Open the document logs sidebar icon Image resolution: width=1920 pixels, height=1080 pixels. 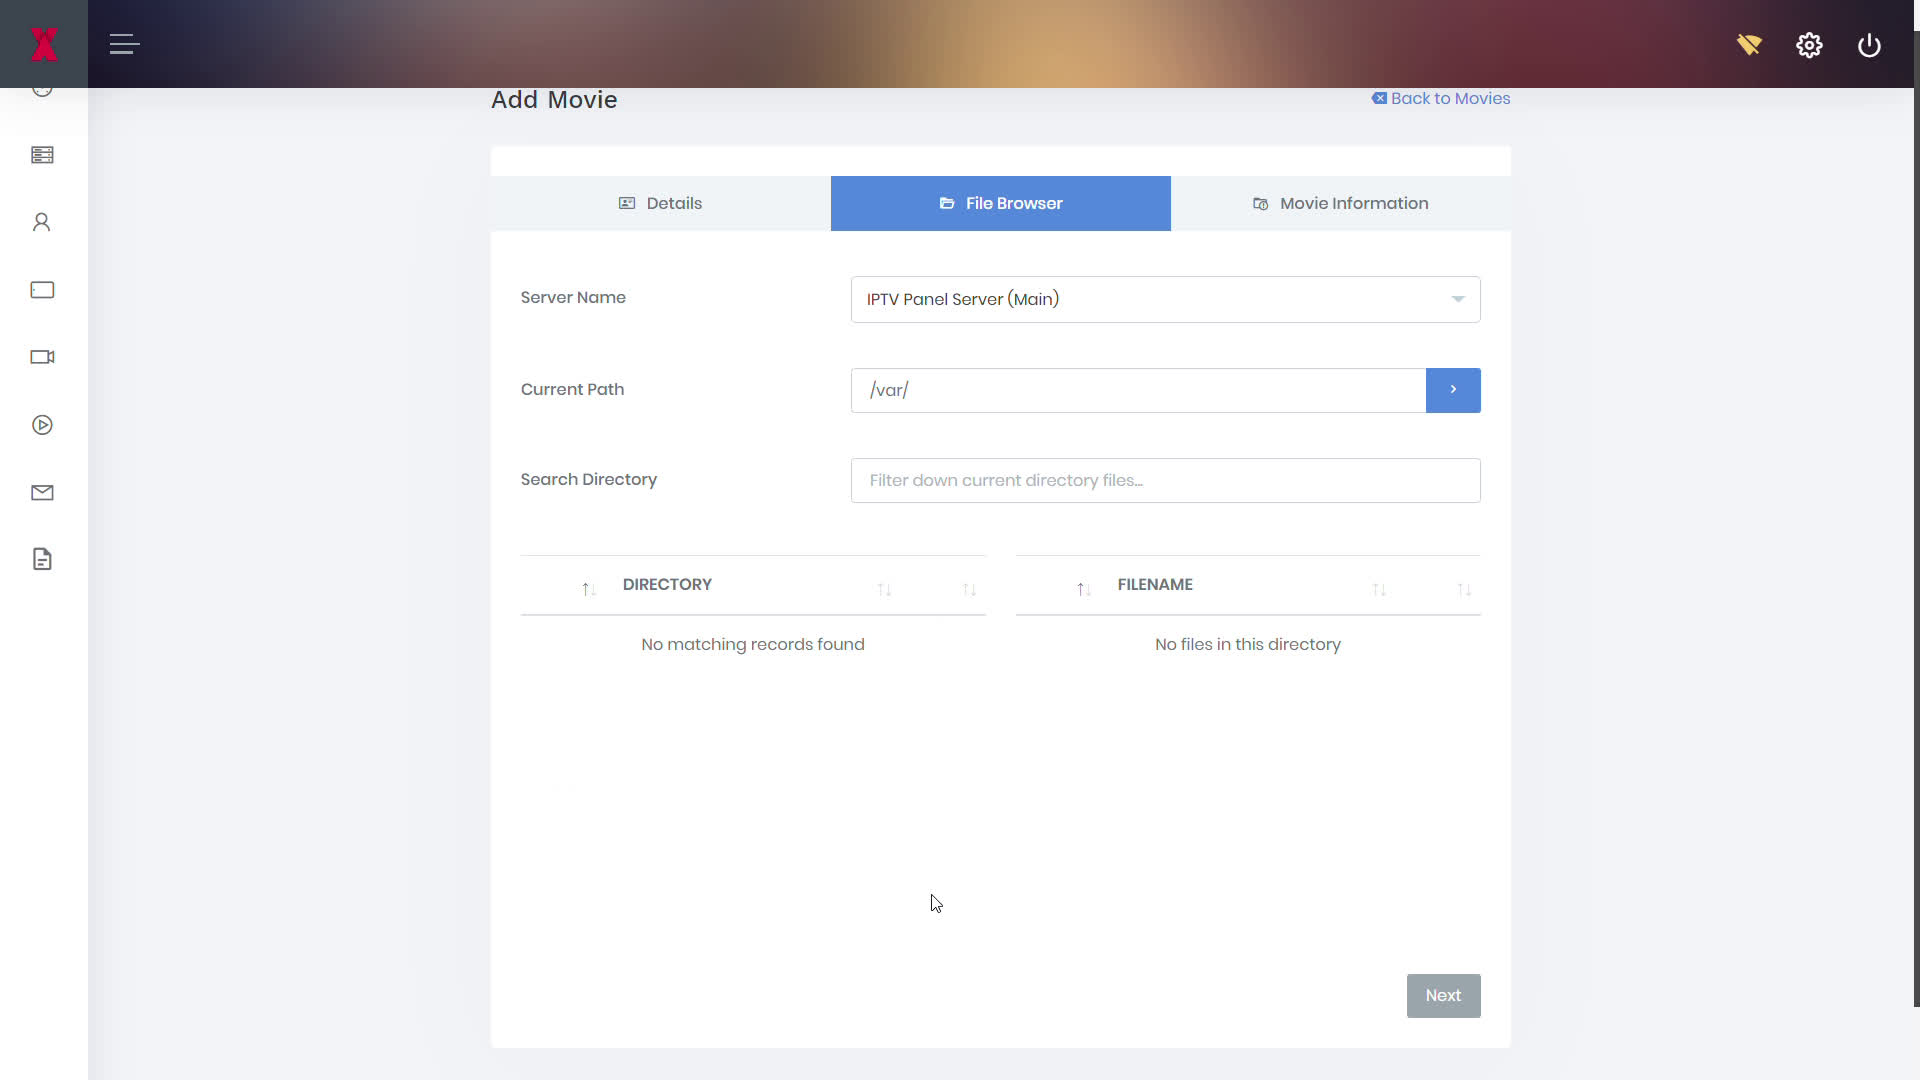point(42,559)
